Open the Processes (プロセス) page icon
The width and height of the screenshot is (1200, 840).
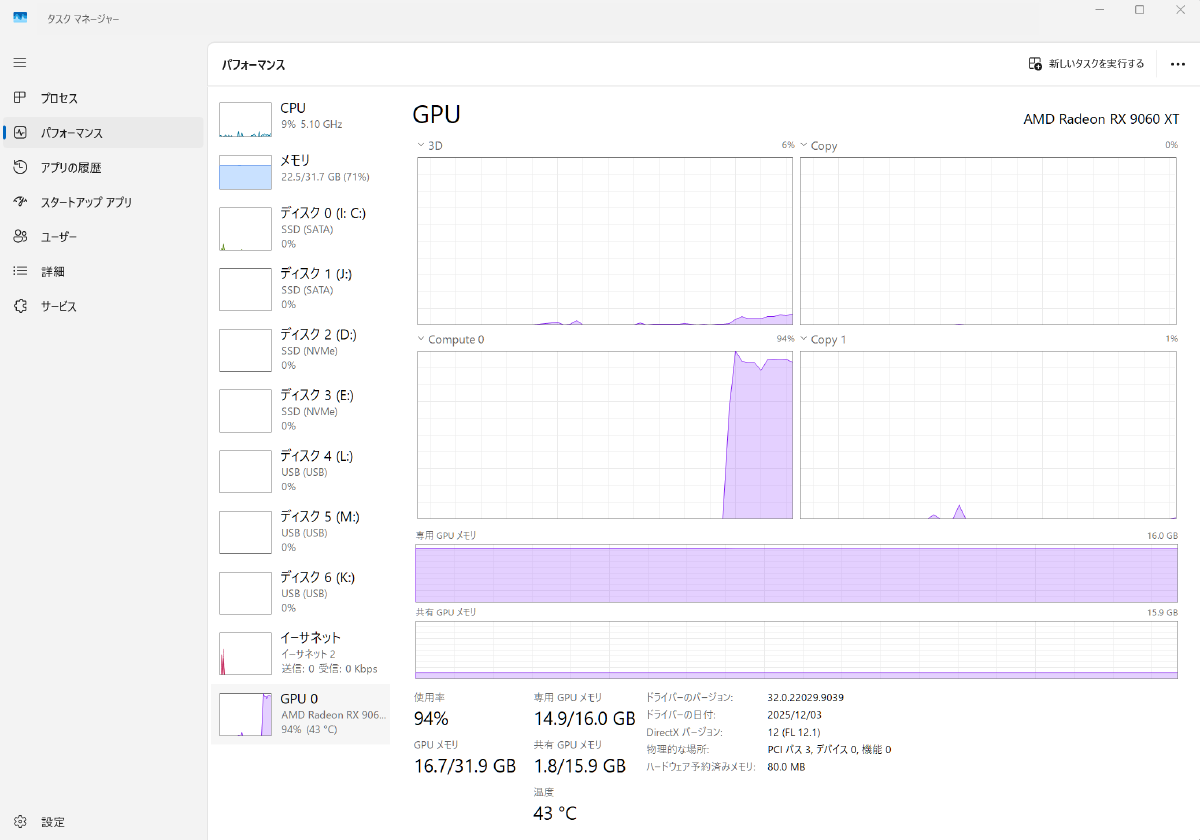pos(22,97)
